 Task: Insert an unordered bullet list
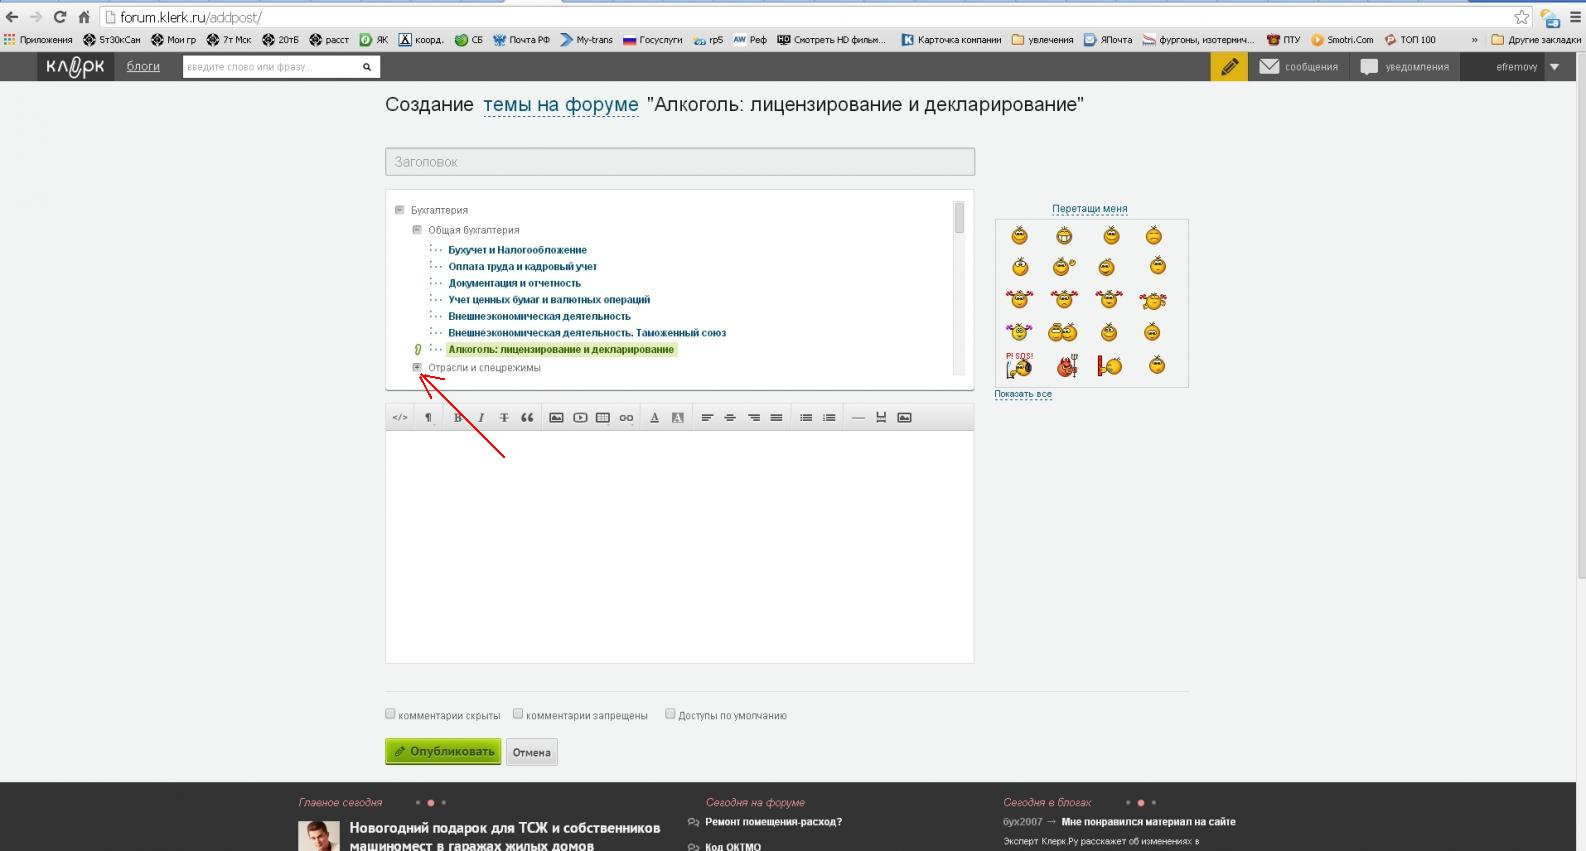point(806,418)
